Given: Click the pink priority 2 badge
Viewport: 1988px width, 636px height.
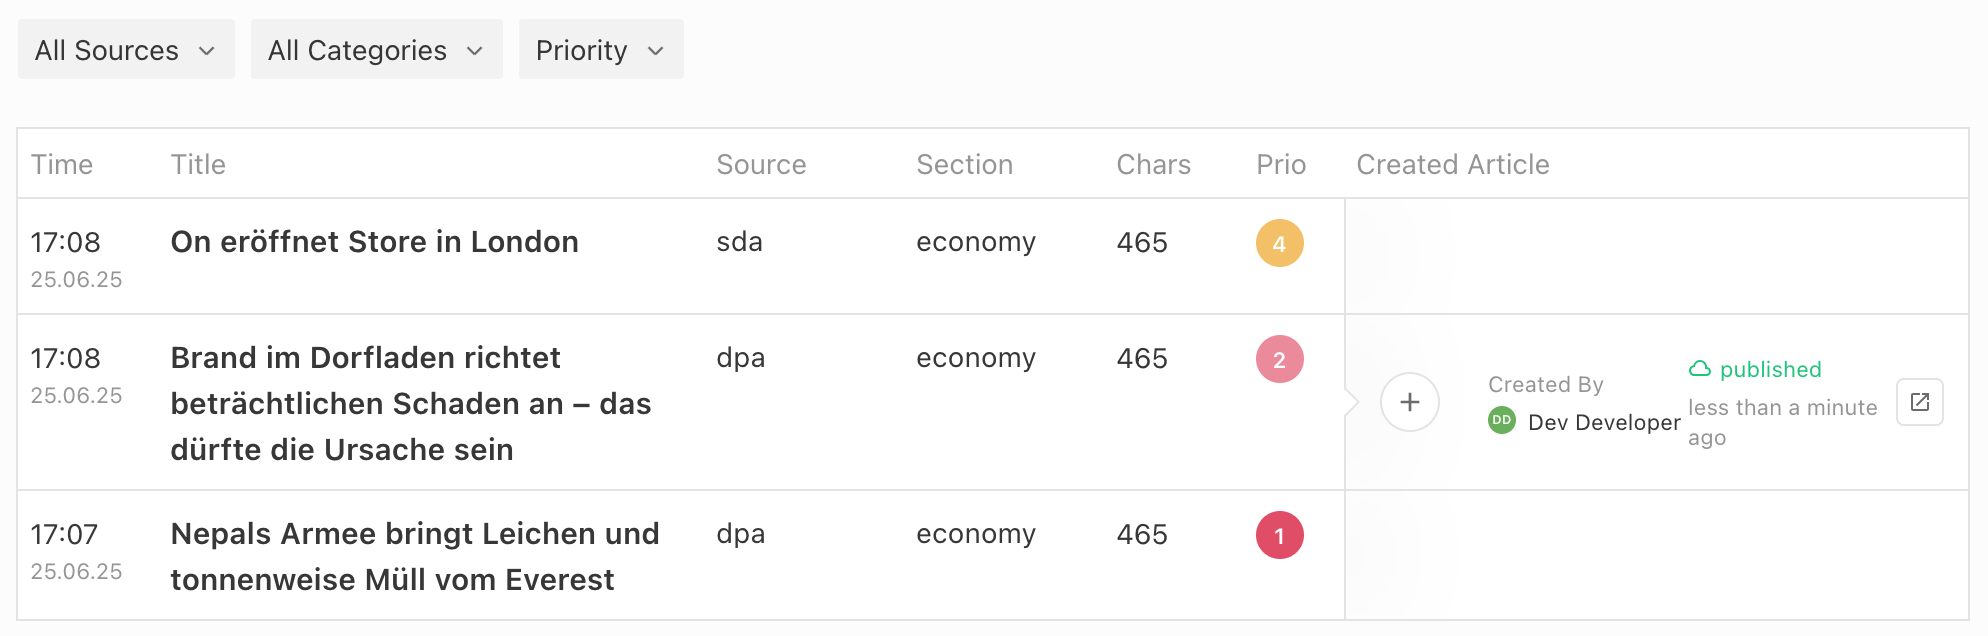Looking at the screenshot, I should click(1279, 359).
